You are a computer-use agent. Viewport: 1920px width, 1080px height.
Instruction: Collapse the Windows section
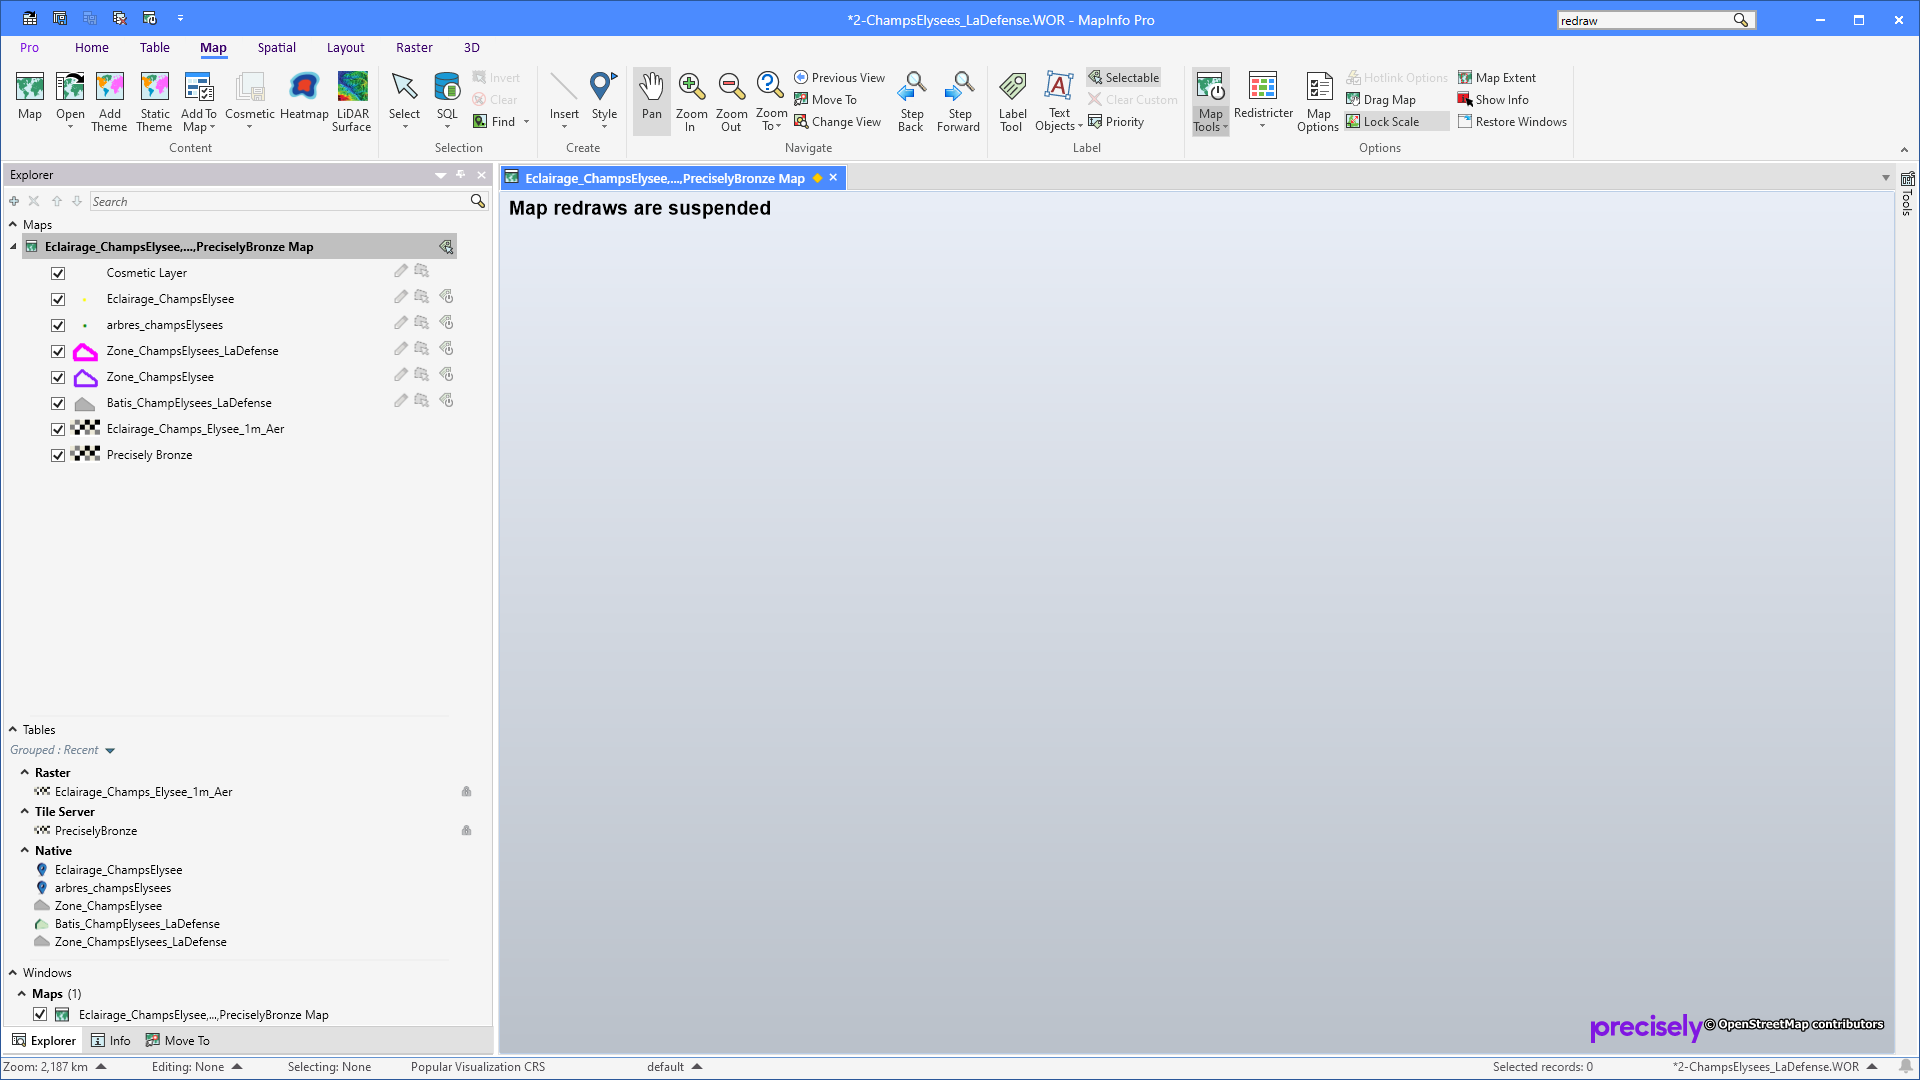pyautogui.click(x=13, y=972)
